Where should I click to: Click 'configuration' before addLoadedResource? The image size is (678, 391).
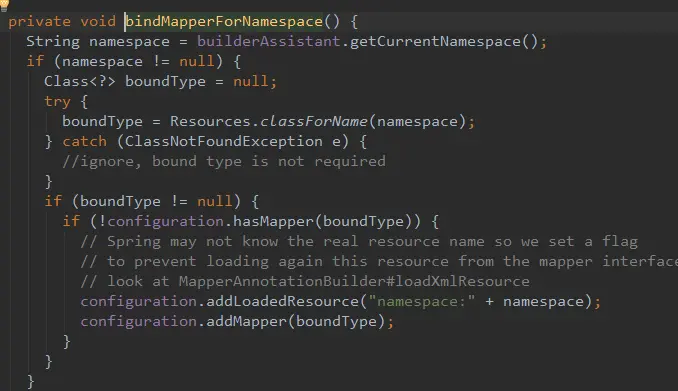pos(138,301)
